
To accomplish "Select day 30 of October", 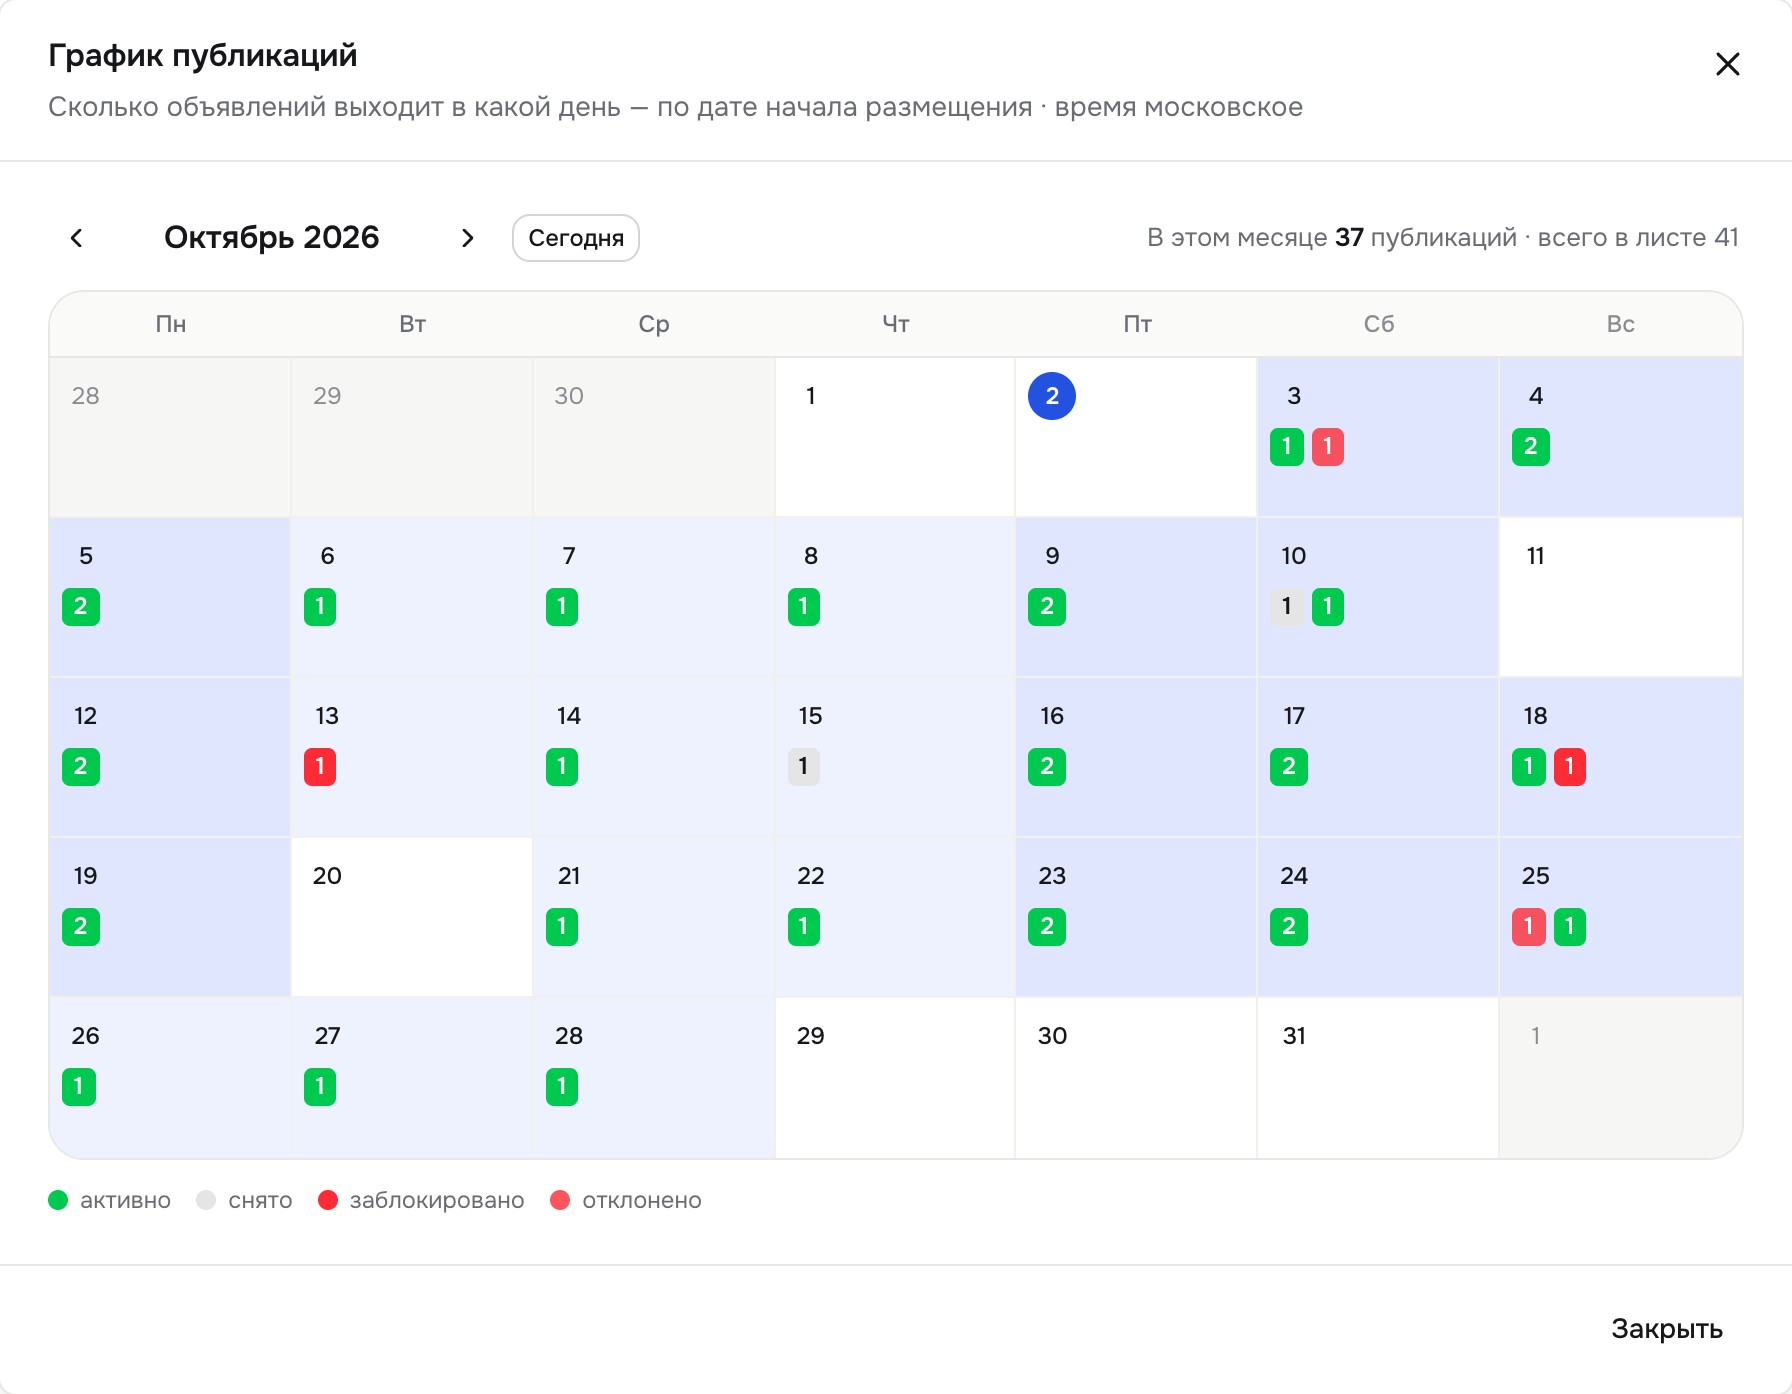I will (1136, 1078).
